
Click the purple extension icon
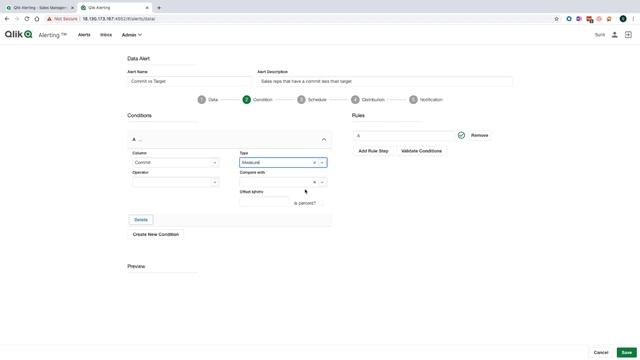click(579, 19)
